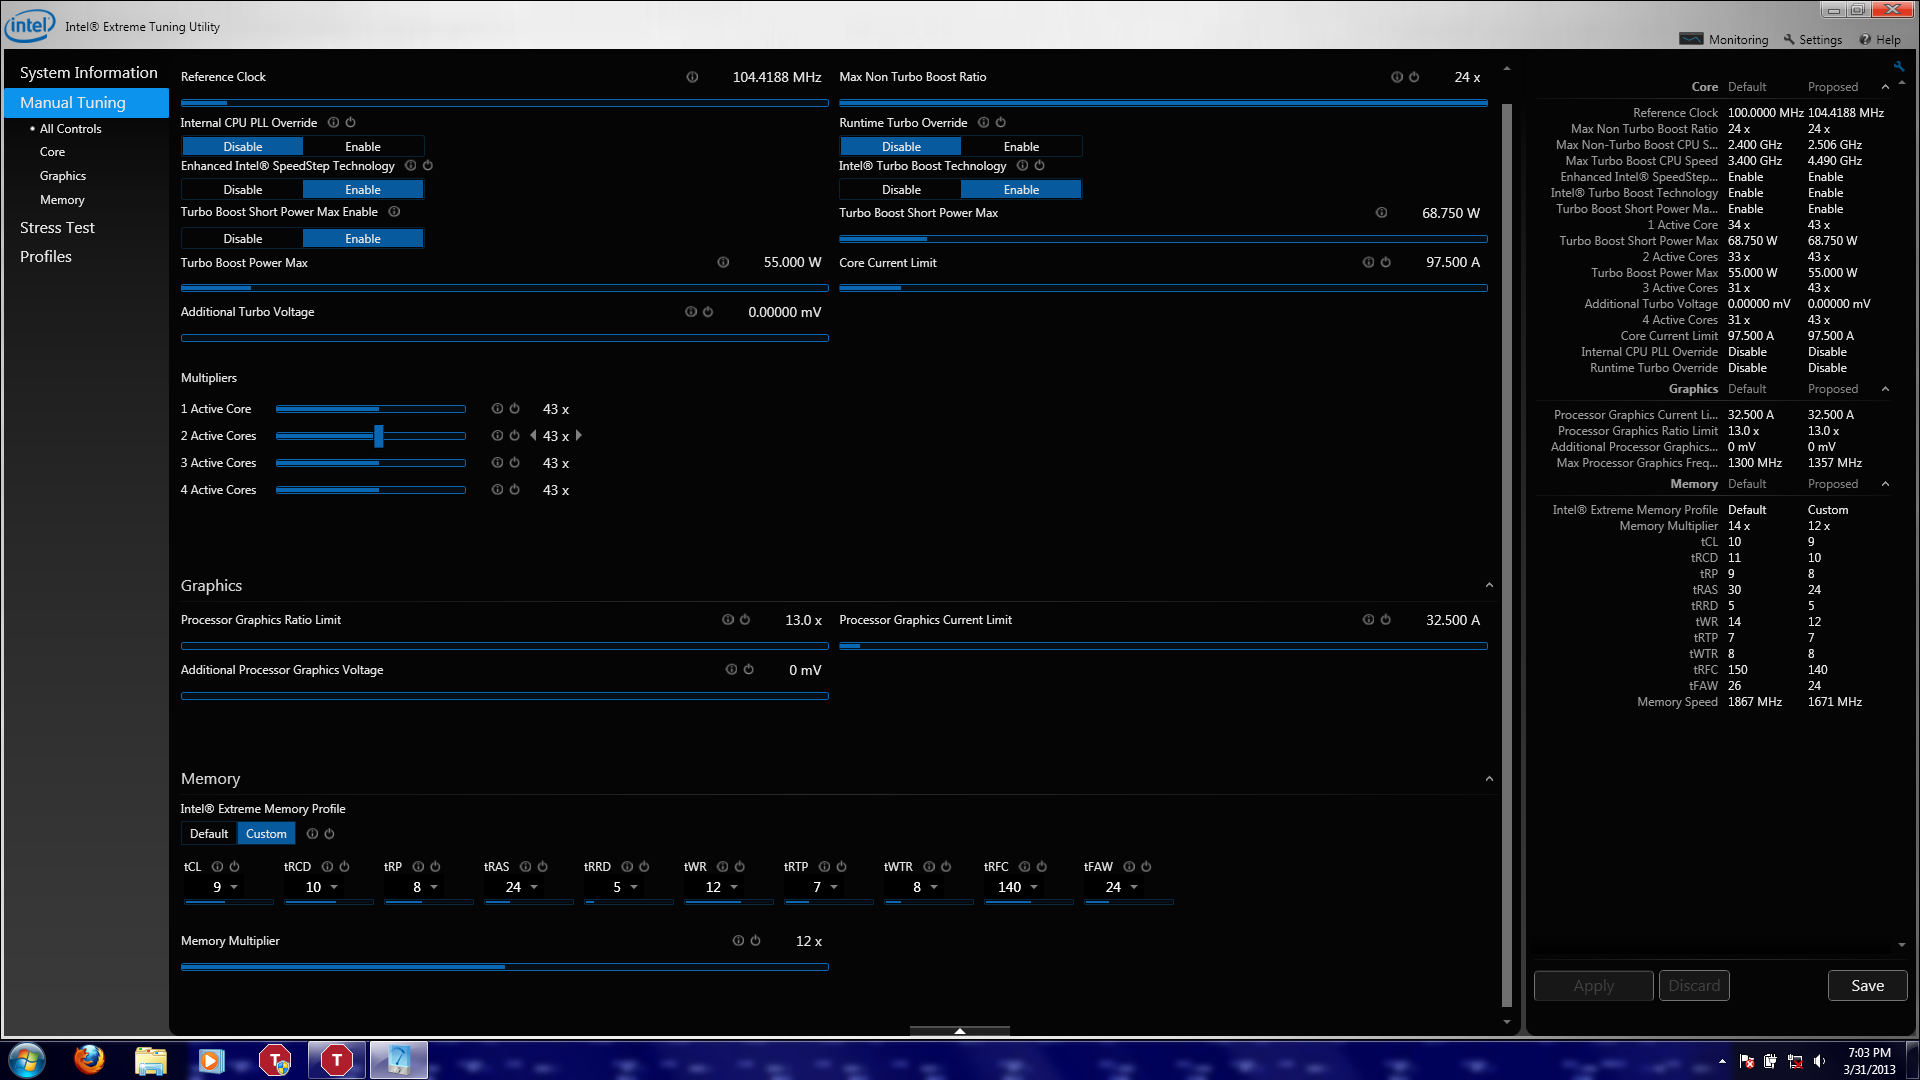The width and height of the screenshot is (1920, 1080).
Task: Open Monitoring view
Action: coord(1724,40)
